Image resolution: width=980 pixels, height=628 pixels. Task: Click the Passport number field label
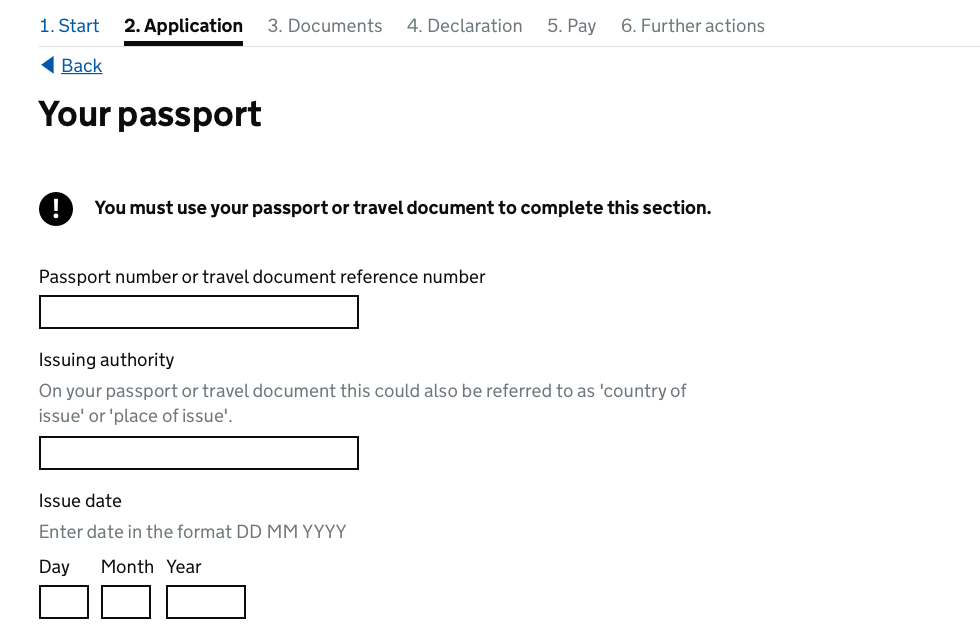262,277
